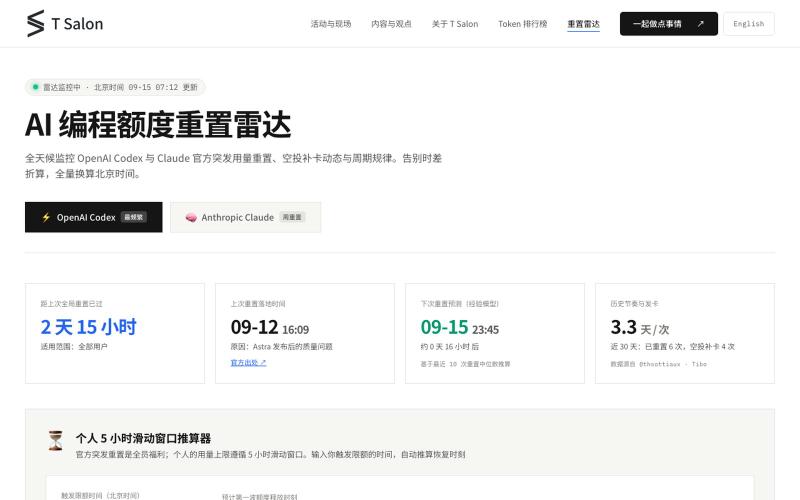
Task: Go to 关于 T Salon page
Action: [455, 24]
